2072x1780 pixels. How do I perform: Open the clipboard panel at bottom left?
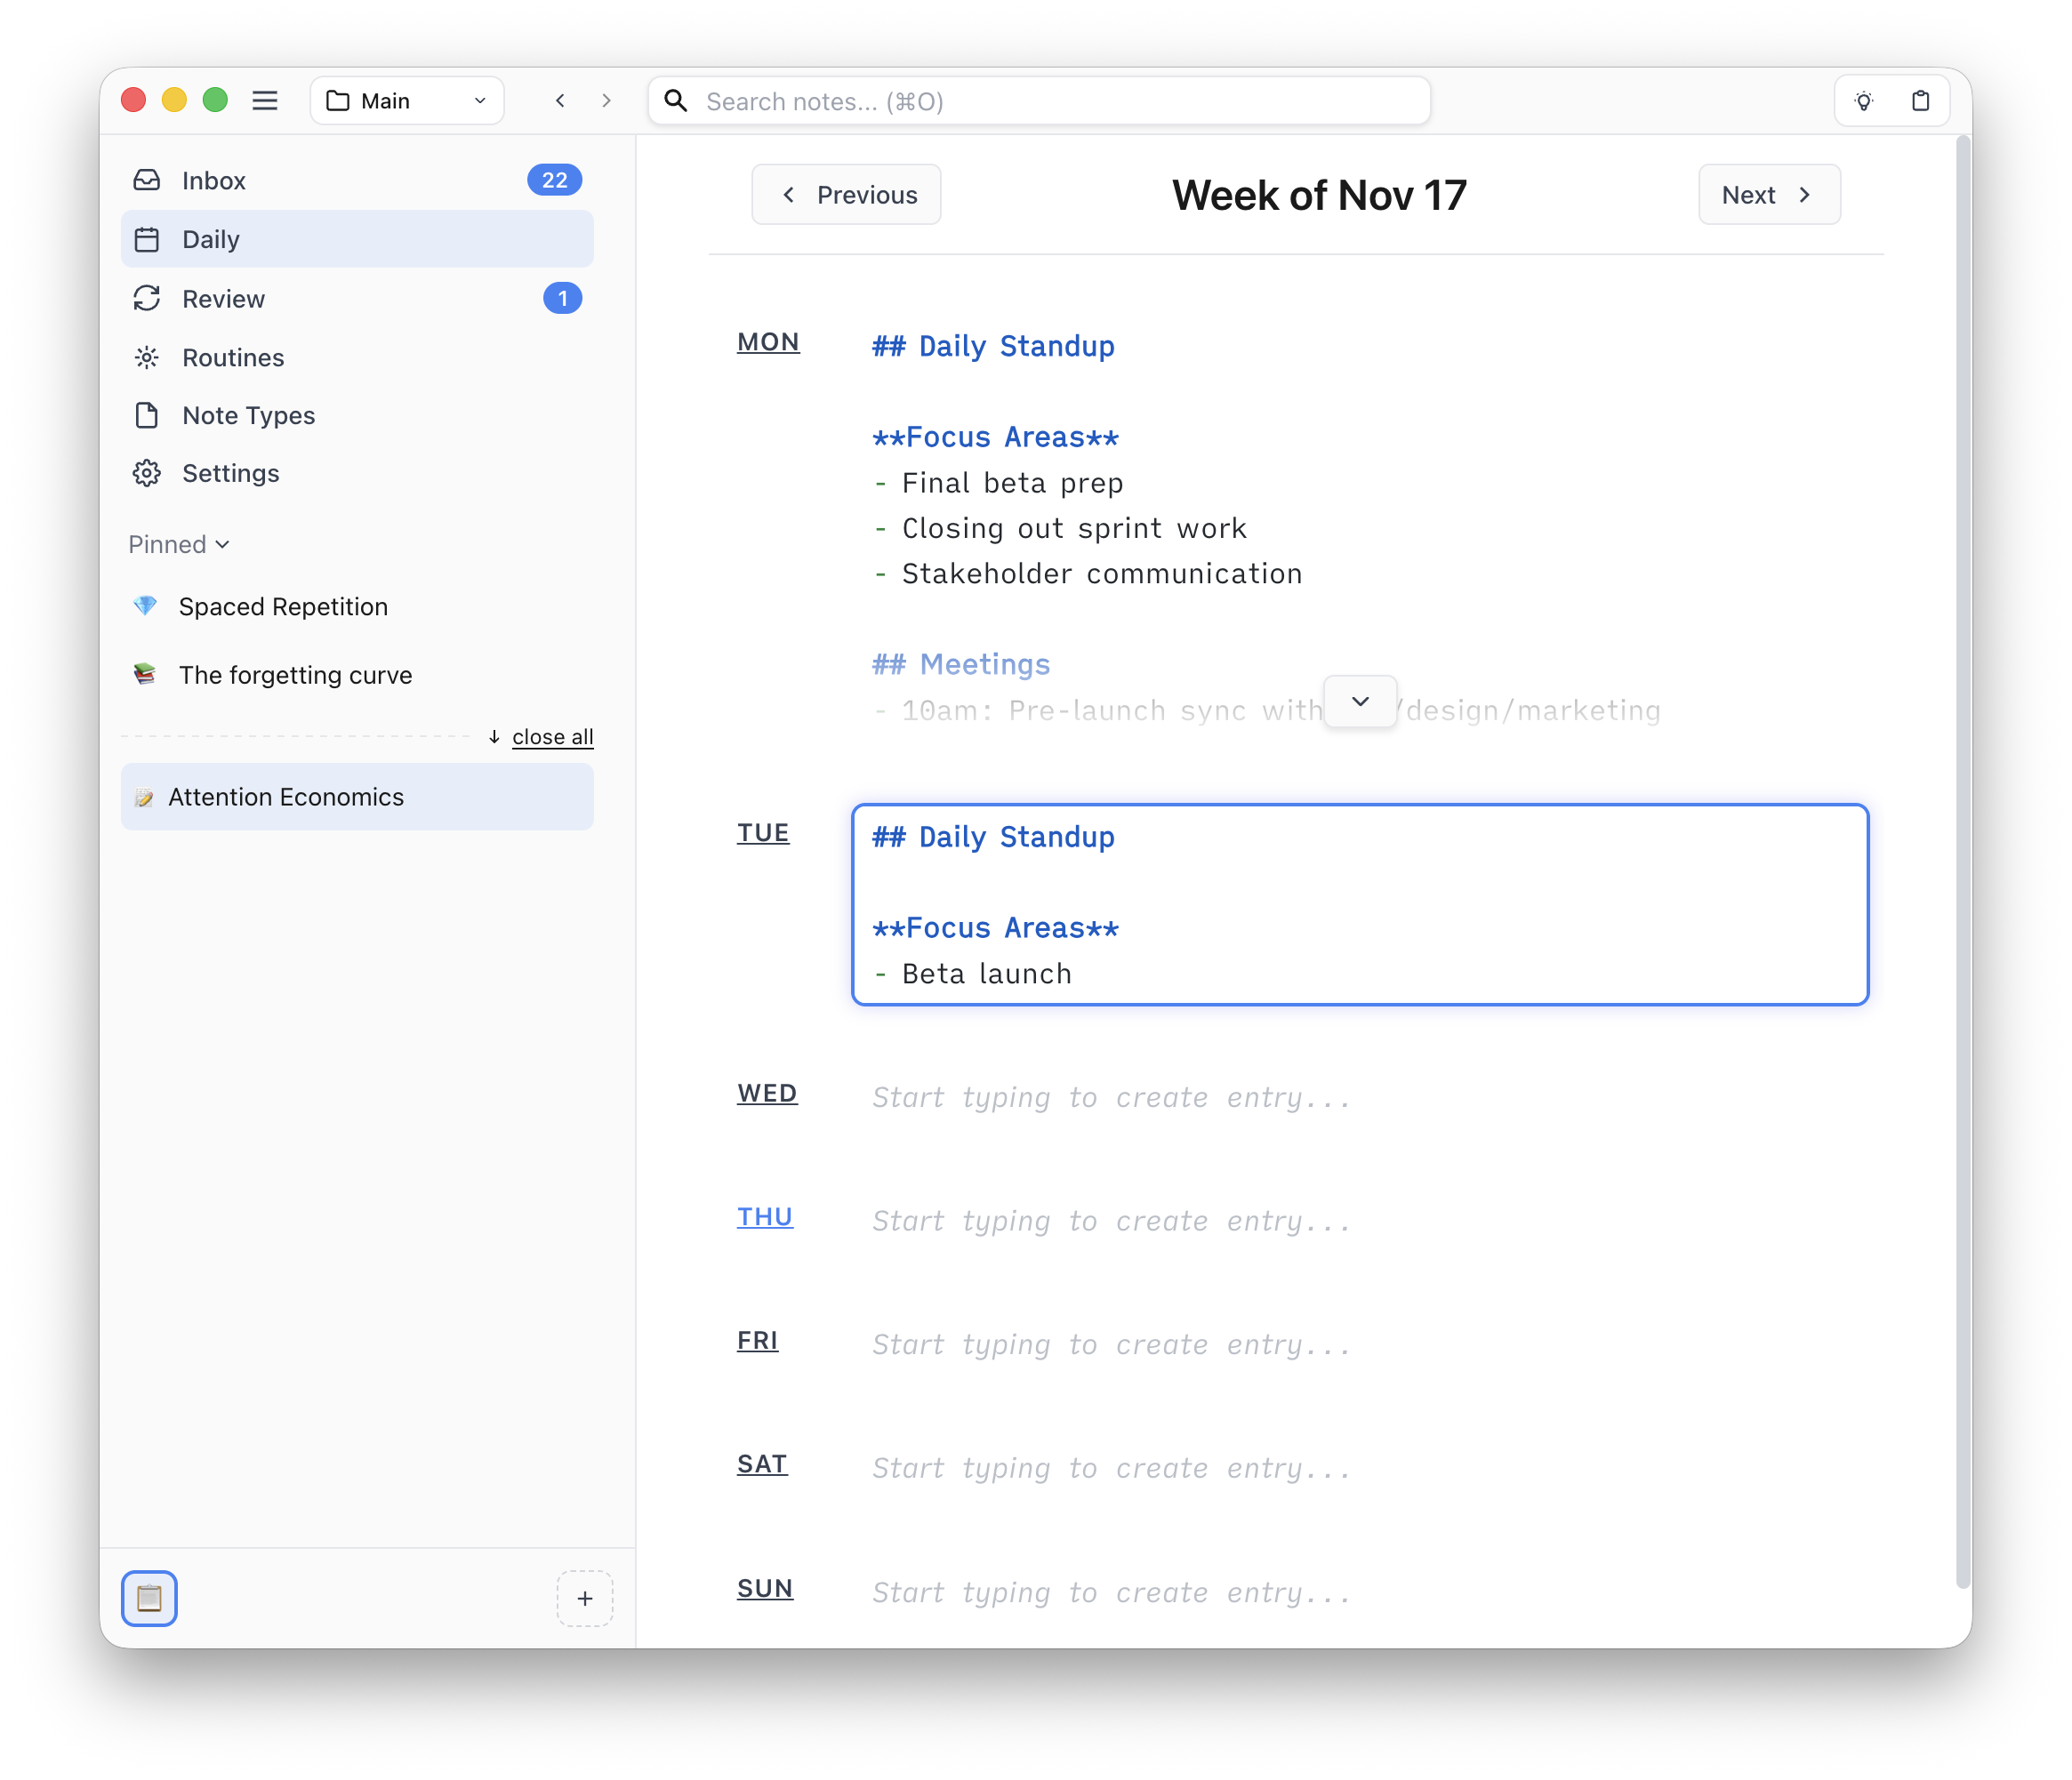149,1598
